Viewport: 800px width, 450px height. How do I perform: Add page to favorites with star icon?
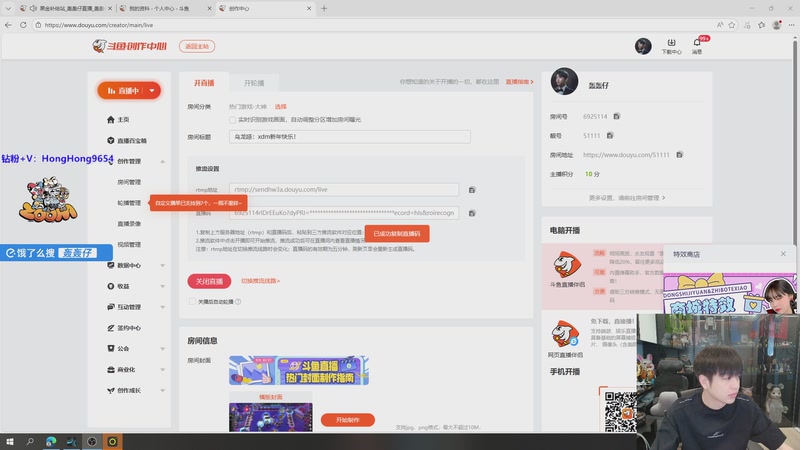pyautogui.click(x=732, y=24)
